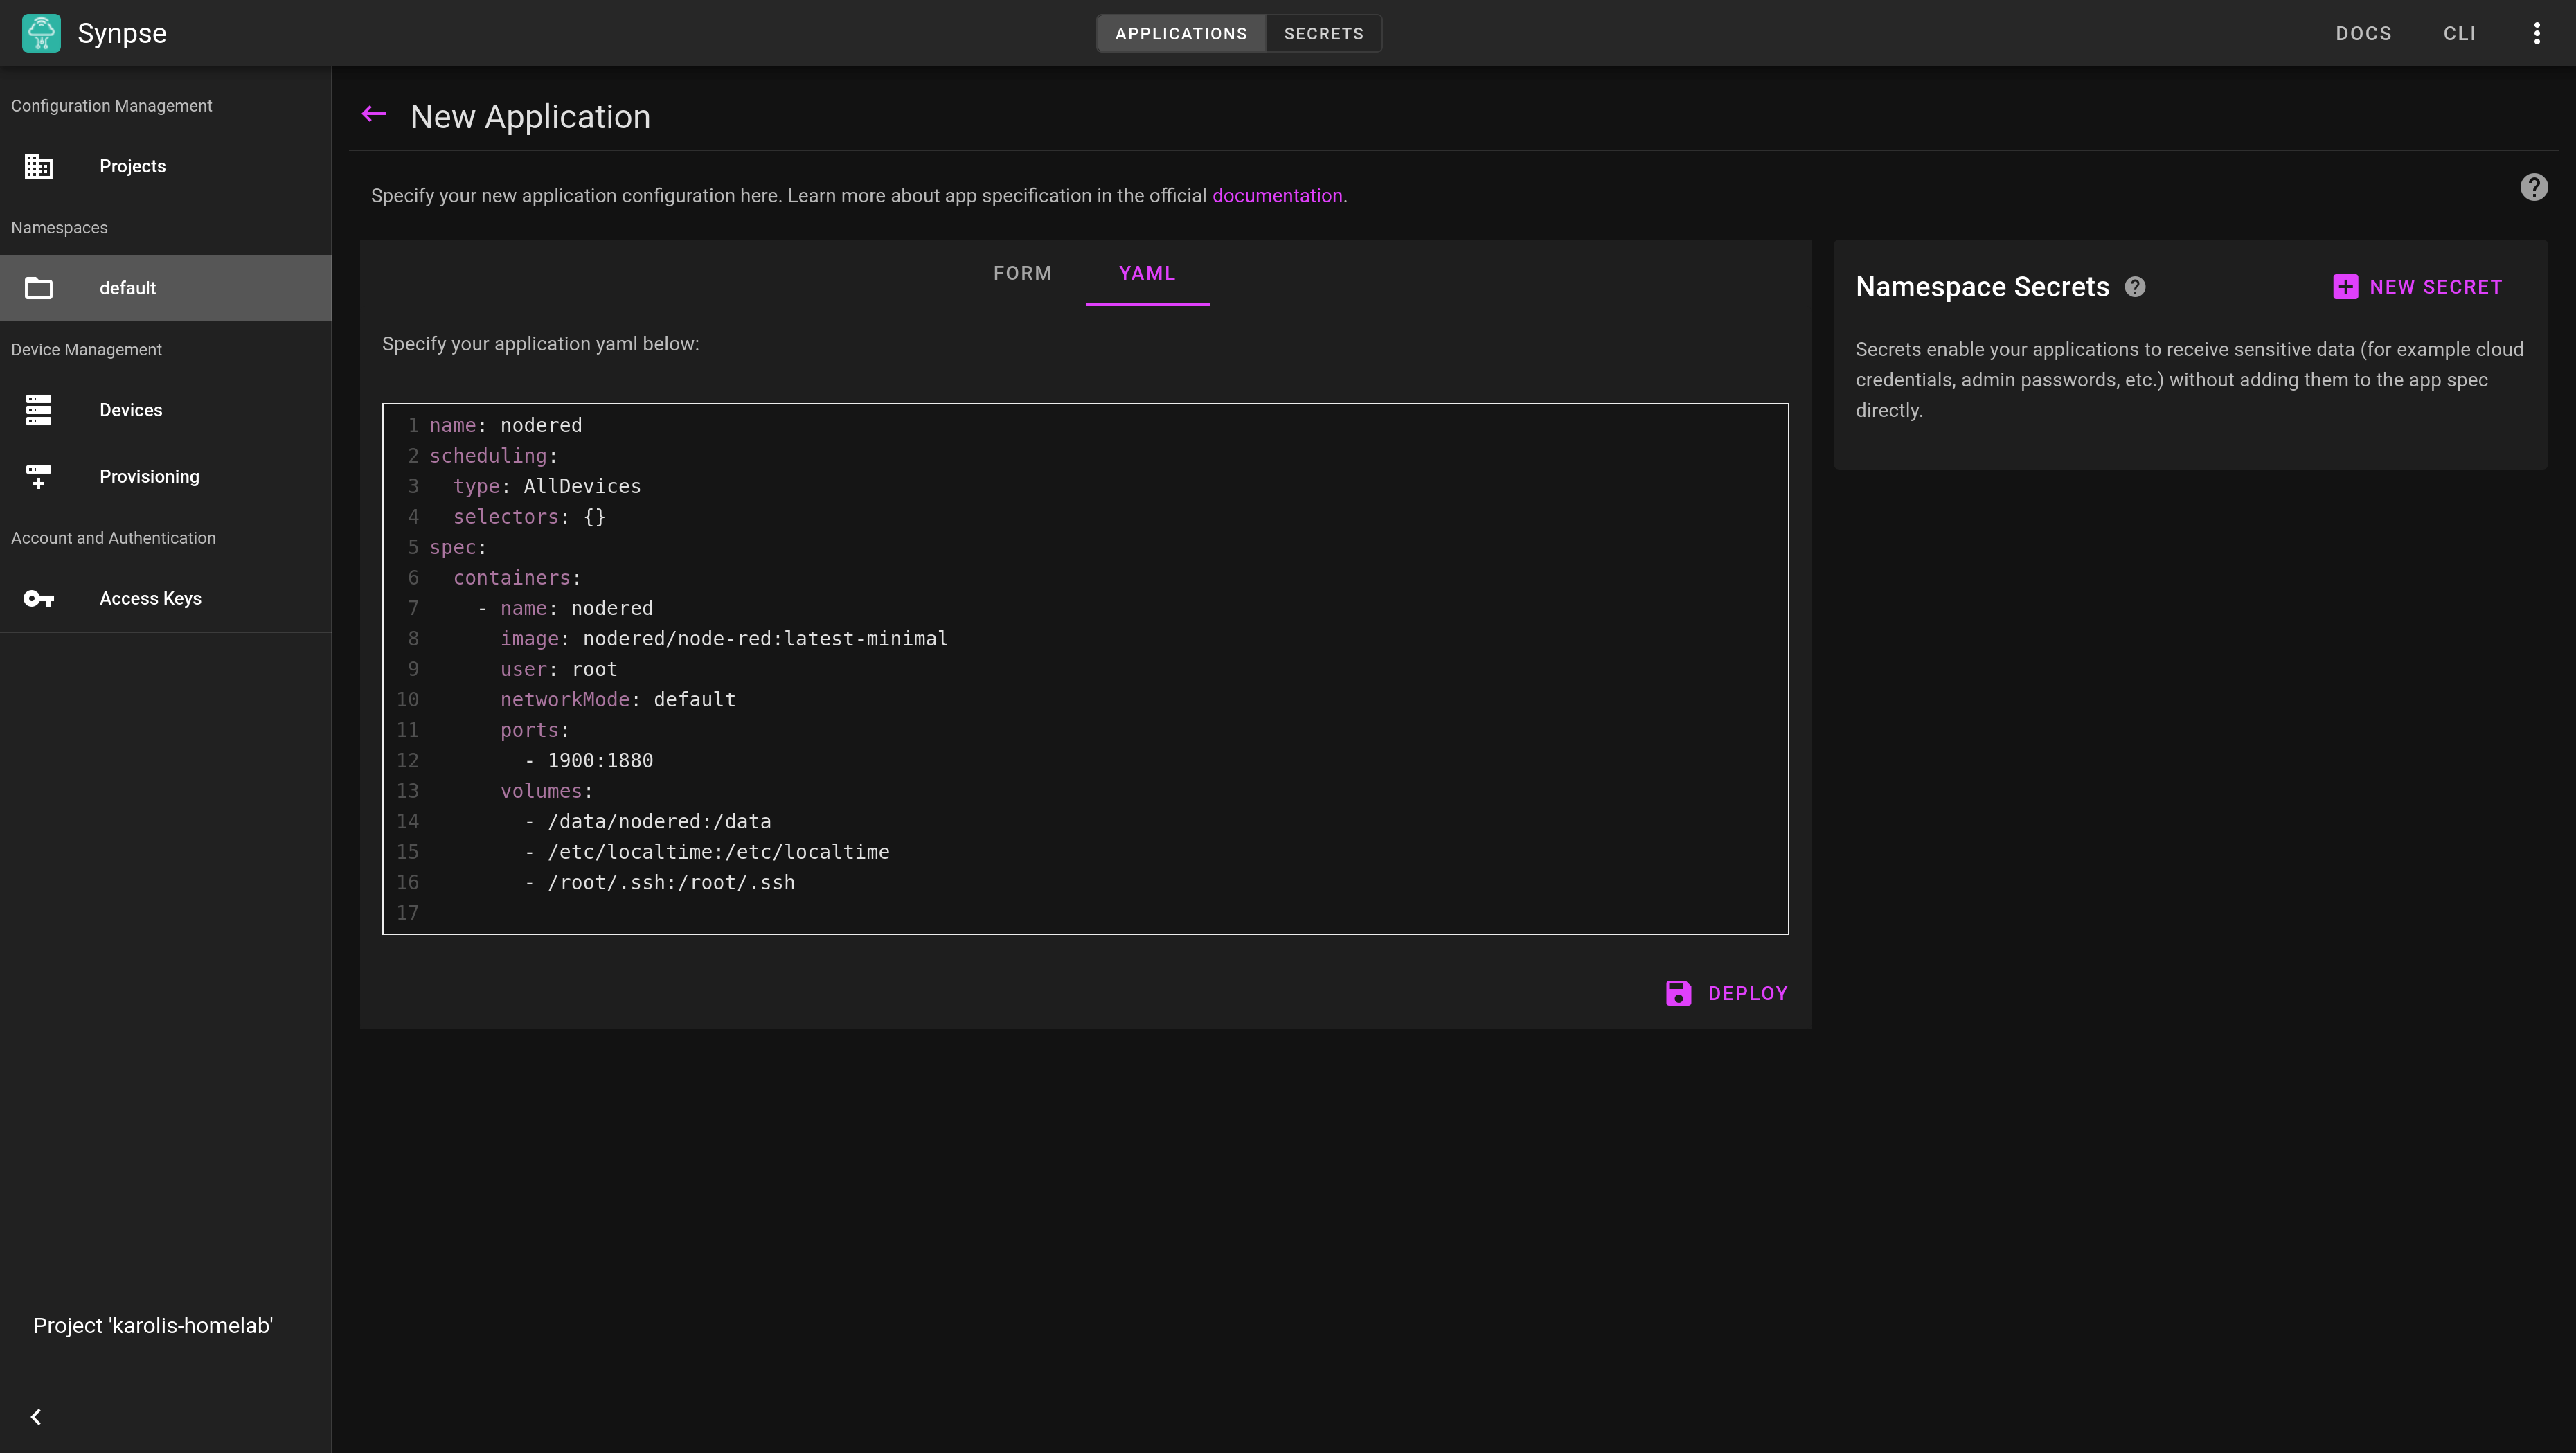Click the DEPLOY button
This screenshot has width=2576, height=1453.
pos(1747,993)
